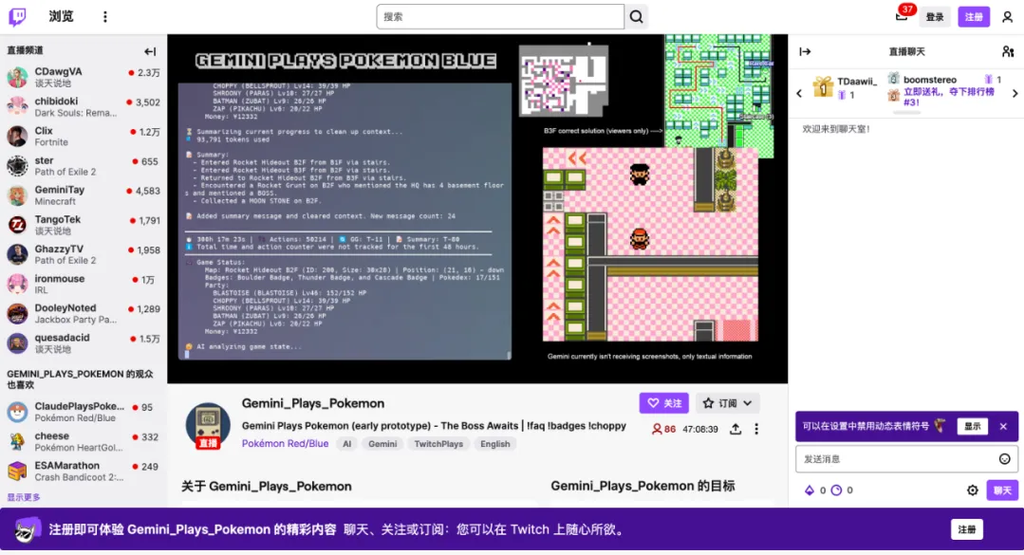Click the 登录 login button
This screenshot has width=1024, height=555.
935,17
